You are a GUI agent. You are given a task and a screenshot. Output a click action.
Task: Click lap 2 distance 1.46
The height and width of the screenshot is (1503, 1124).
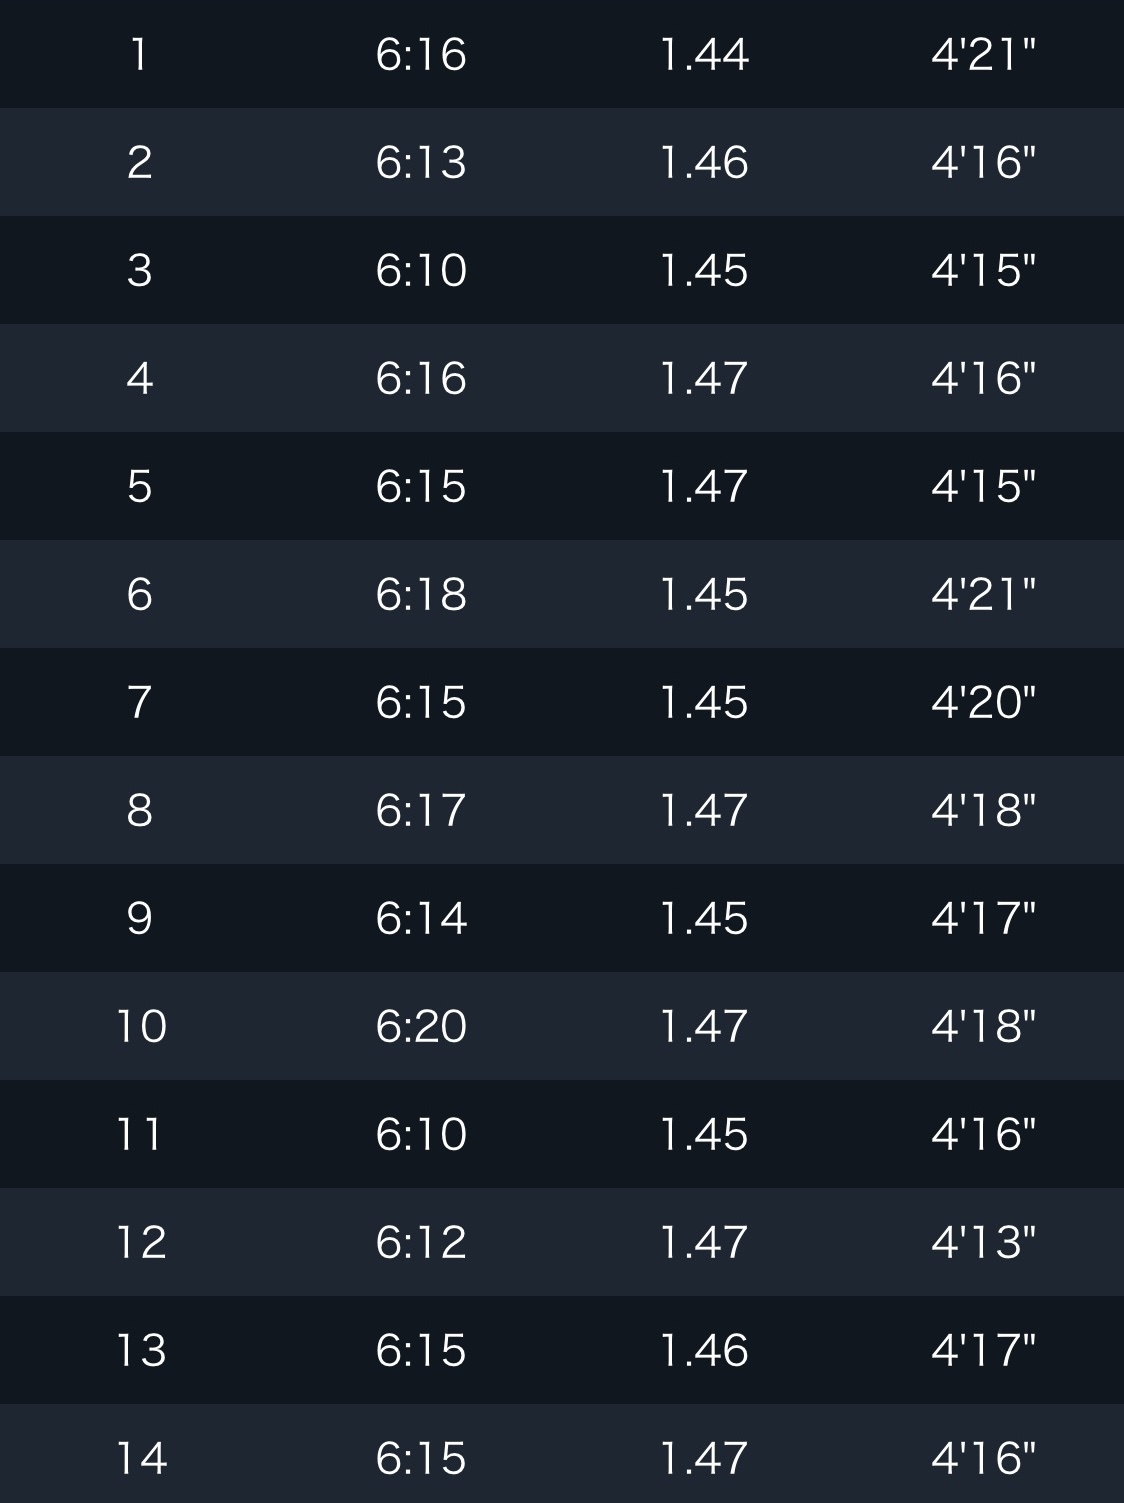point(704,162)
